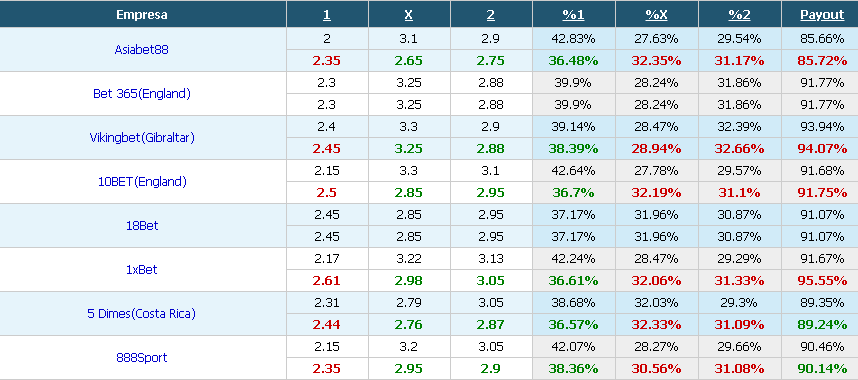Screen dimensions: 858x380
Task: Select 888Sport green 90.14% payout cell
Action: pos(822,369)
